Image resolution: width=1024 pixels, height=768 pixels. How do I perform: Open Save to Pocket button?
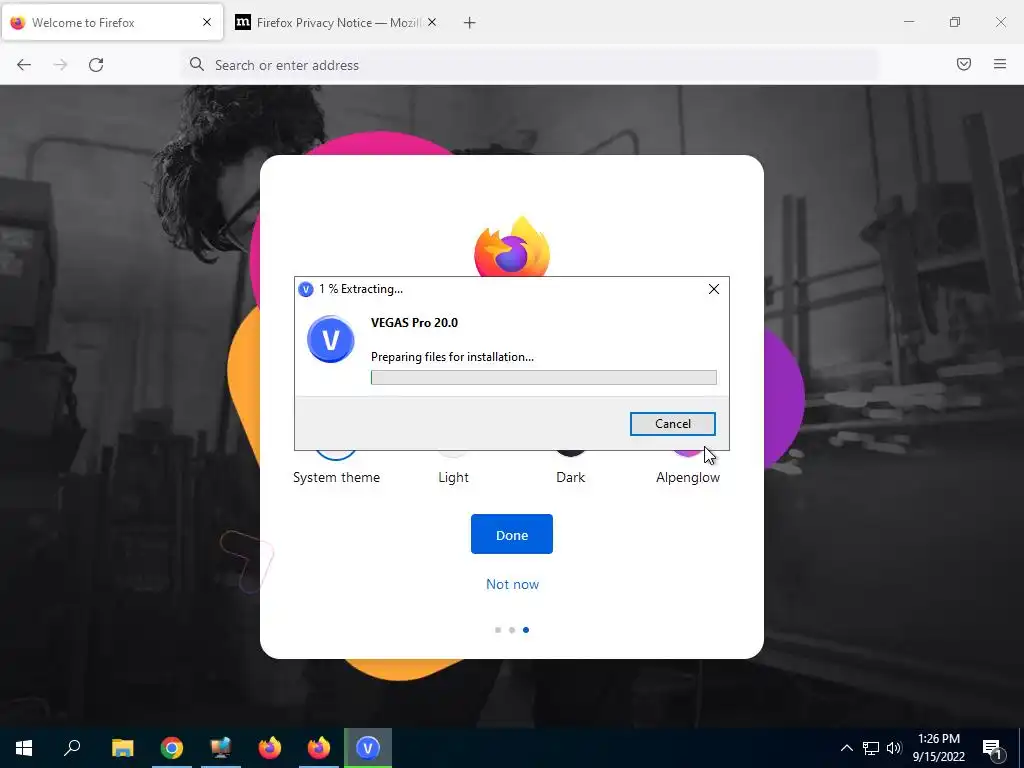point(963,64)
